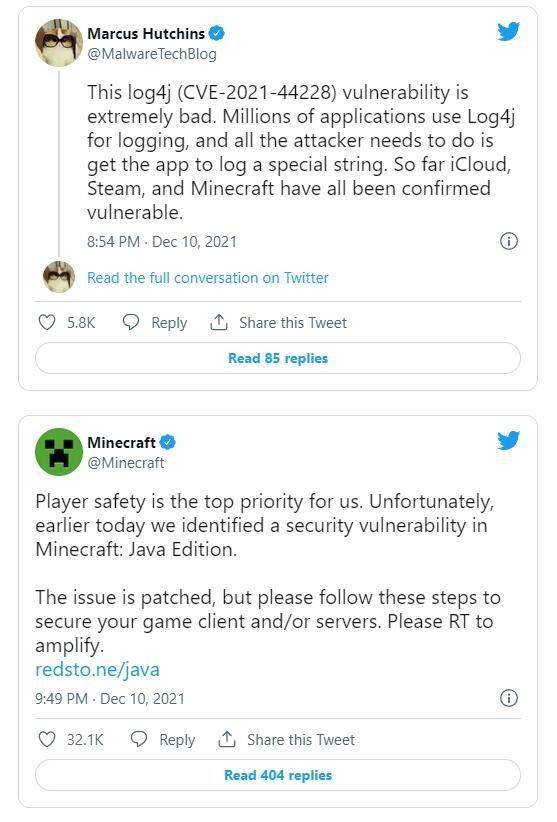Like the Marcus Hutchins tweet heart icon
Image resolution: width=557 pixels, height=822 pixels.
(x=47, y=322)
